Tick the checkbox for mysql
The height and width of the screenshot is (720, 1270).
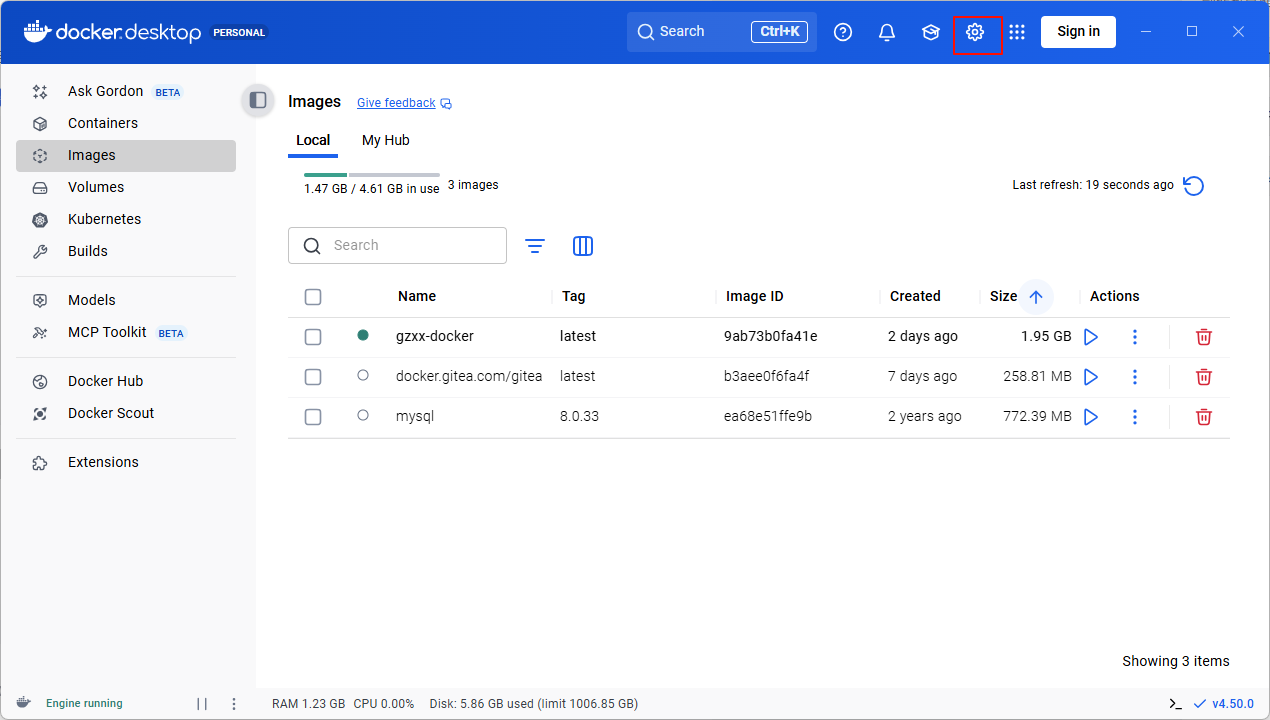[x=313, y=417]
